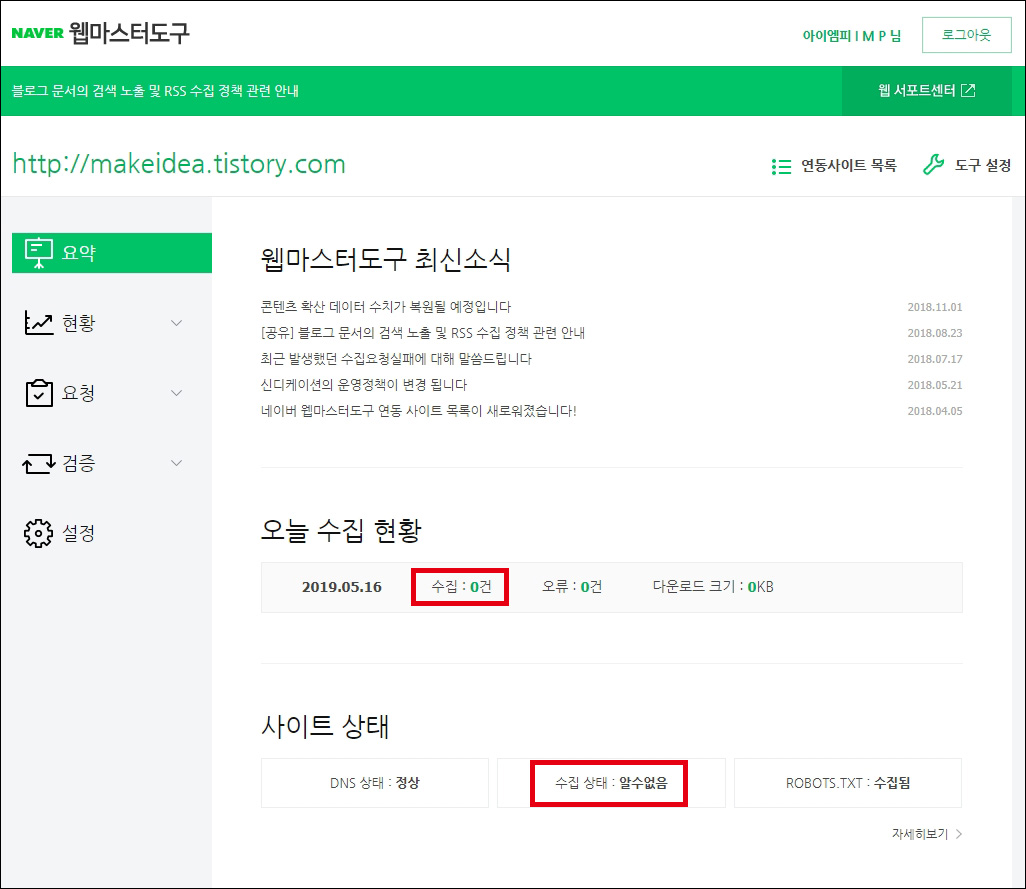Image resolution: width=1026 pixels, height=889 pixels.
Task: Click the 오류 : 0건 value
Action: coord(571,587)
